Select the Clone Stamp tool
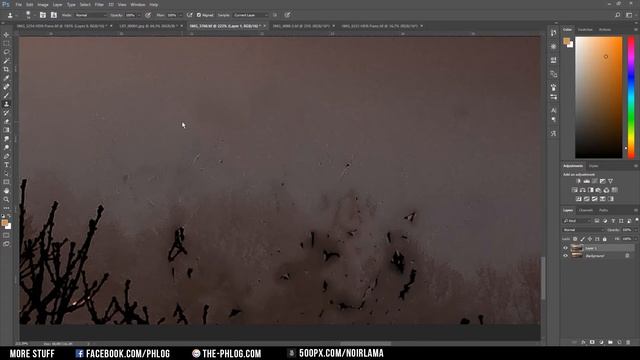The width and height of the screenshot is (640, 360). [6, 104]
